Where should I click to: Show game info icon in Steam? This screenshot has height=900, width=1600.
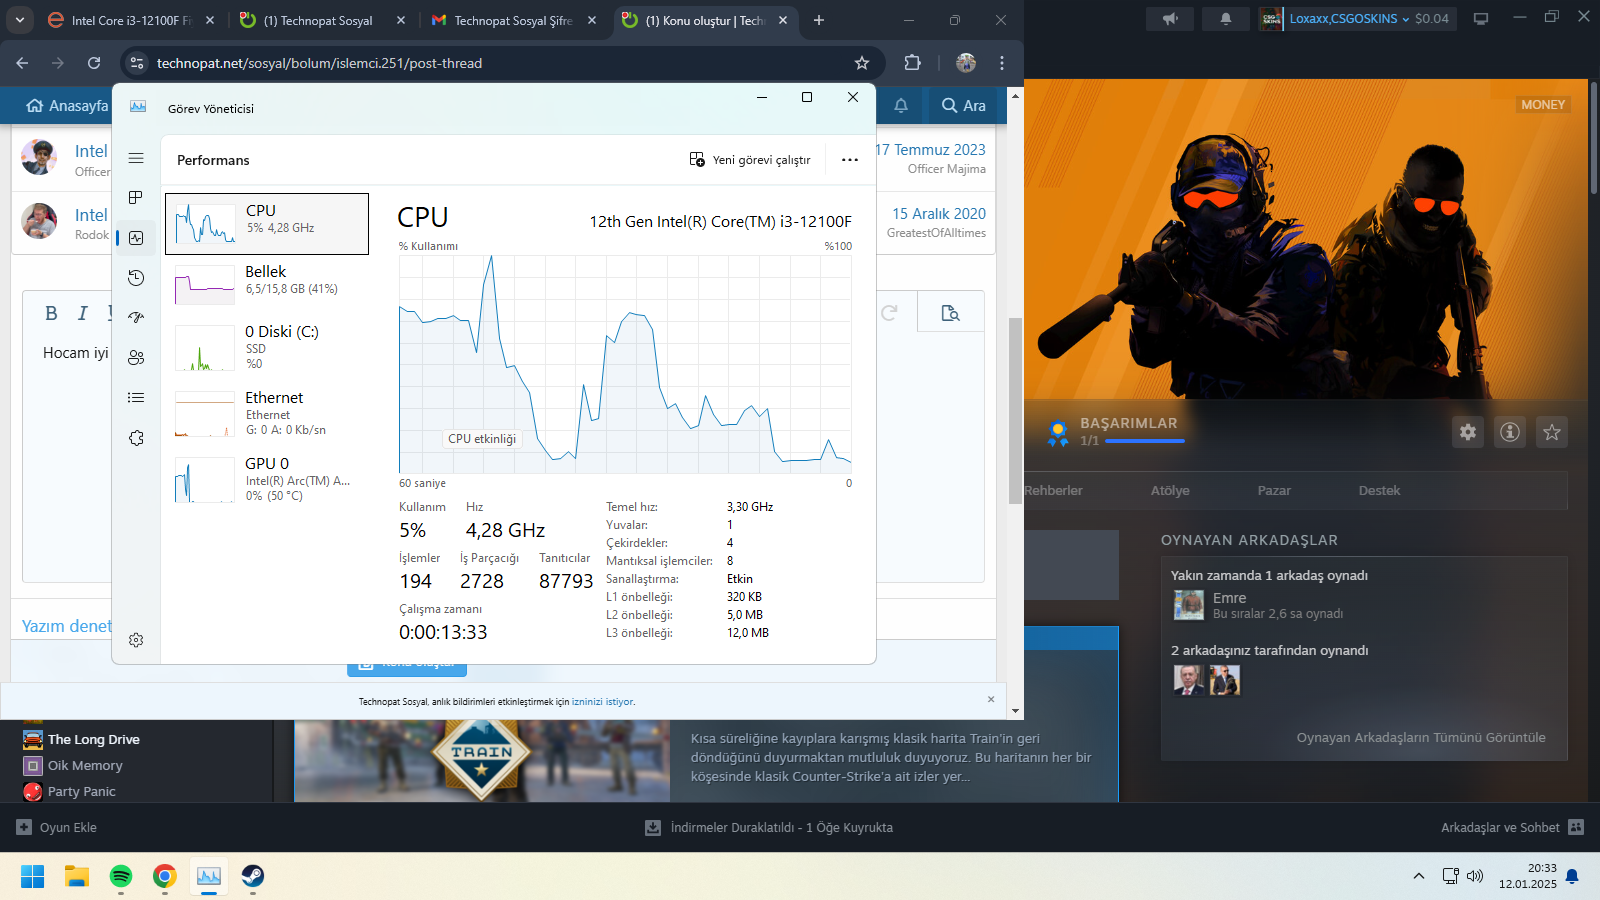pos(1510,432)
